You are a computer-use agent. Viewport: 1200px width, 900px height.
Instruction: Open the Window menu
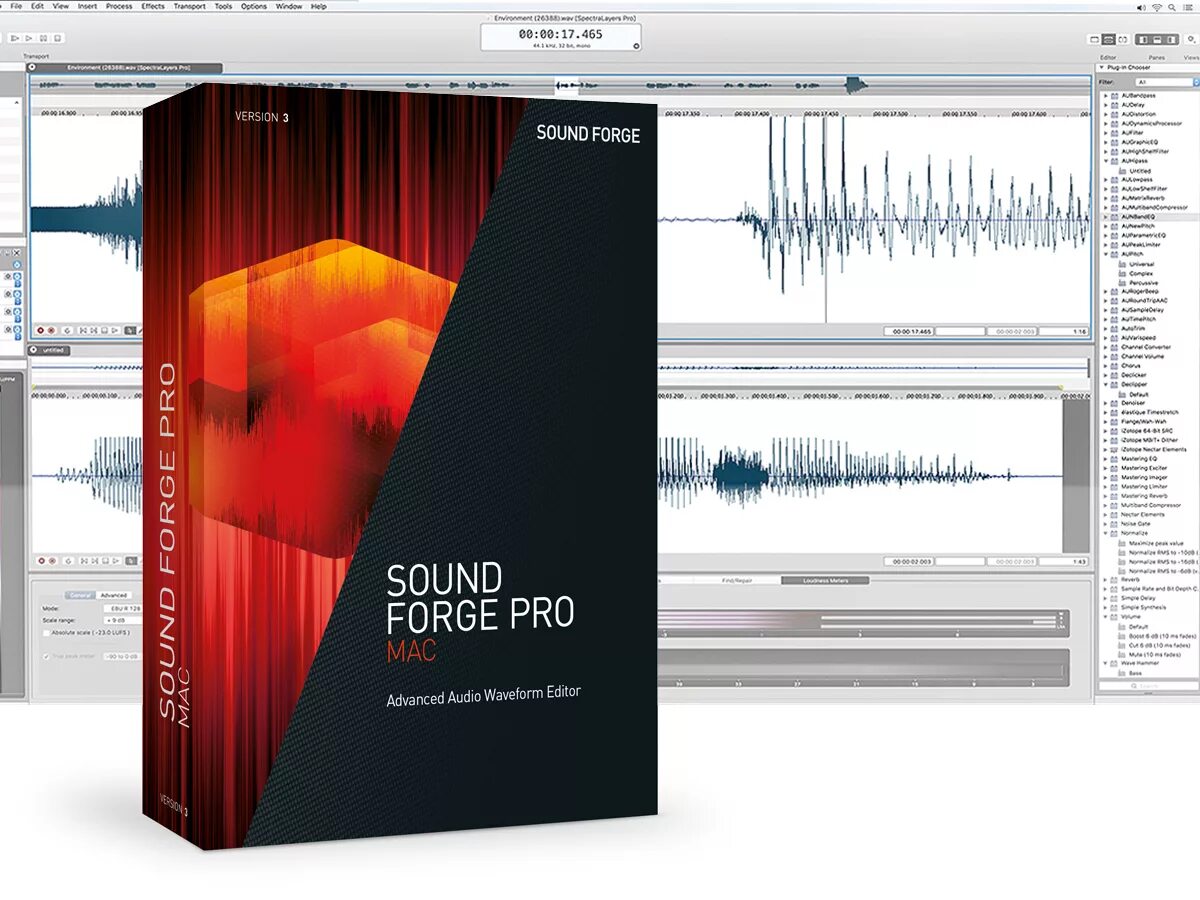pyautogui.click(x=289, y=6)
